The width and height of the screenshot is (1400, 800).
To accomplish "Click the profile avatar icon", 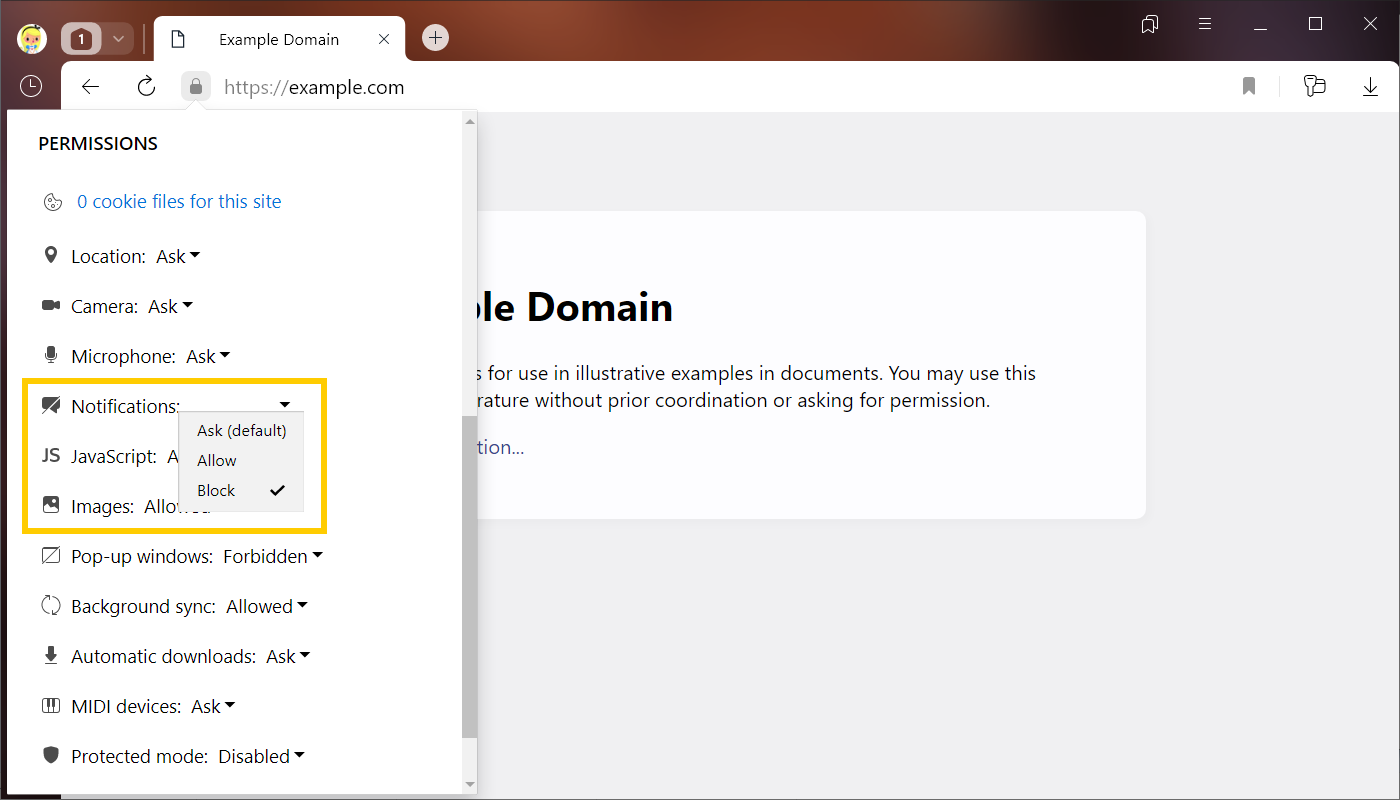I will click(x=32, y=39).
